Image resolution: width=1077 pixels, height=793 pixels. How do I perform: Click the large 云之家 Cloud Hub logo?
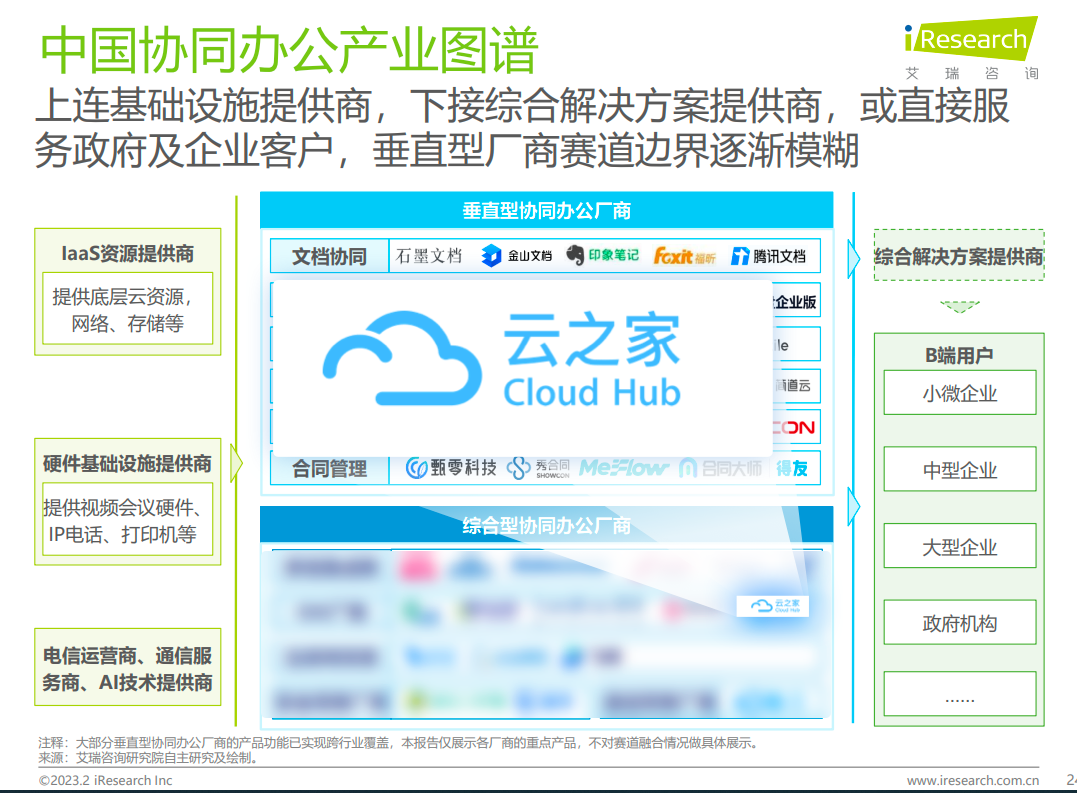click(502, 359)
